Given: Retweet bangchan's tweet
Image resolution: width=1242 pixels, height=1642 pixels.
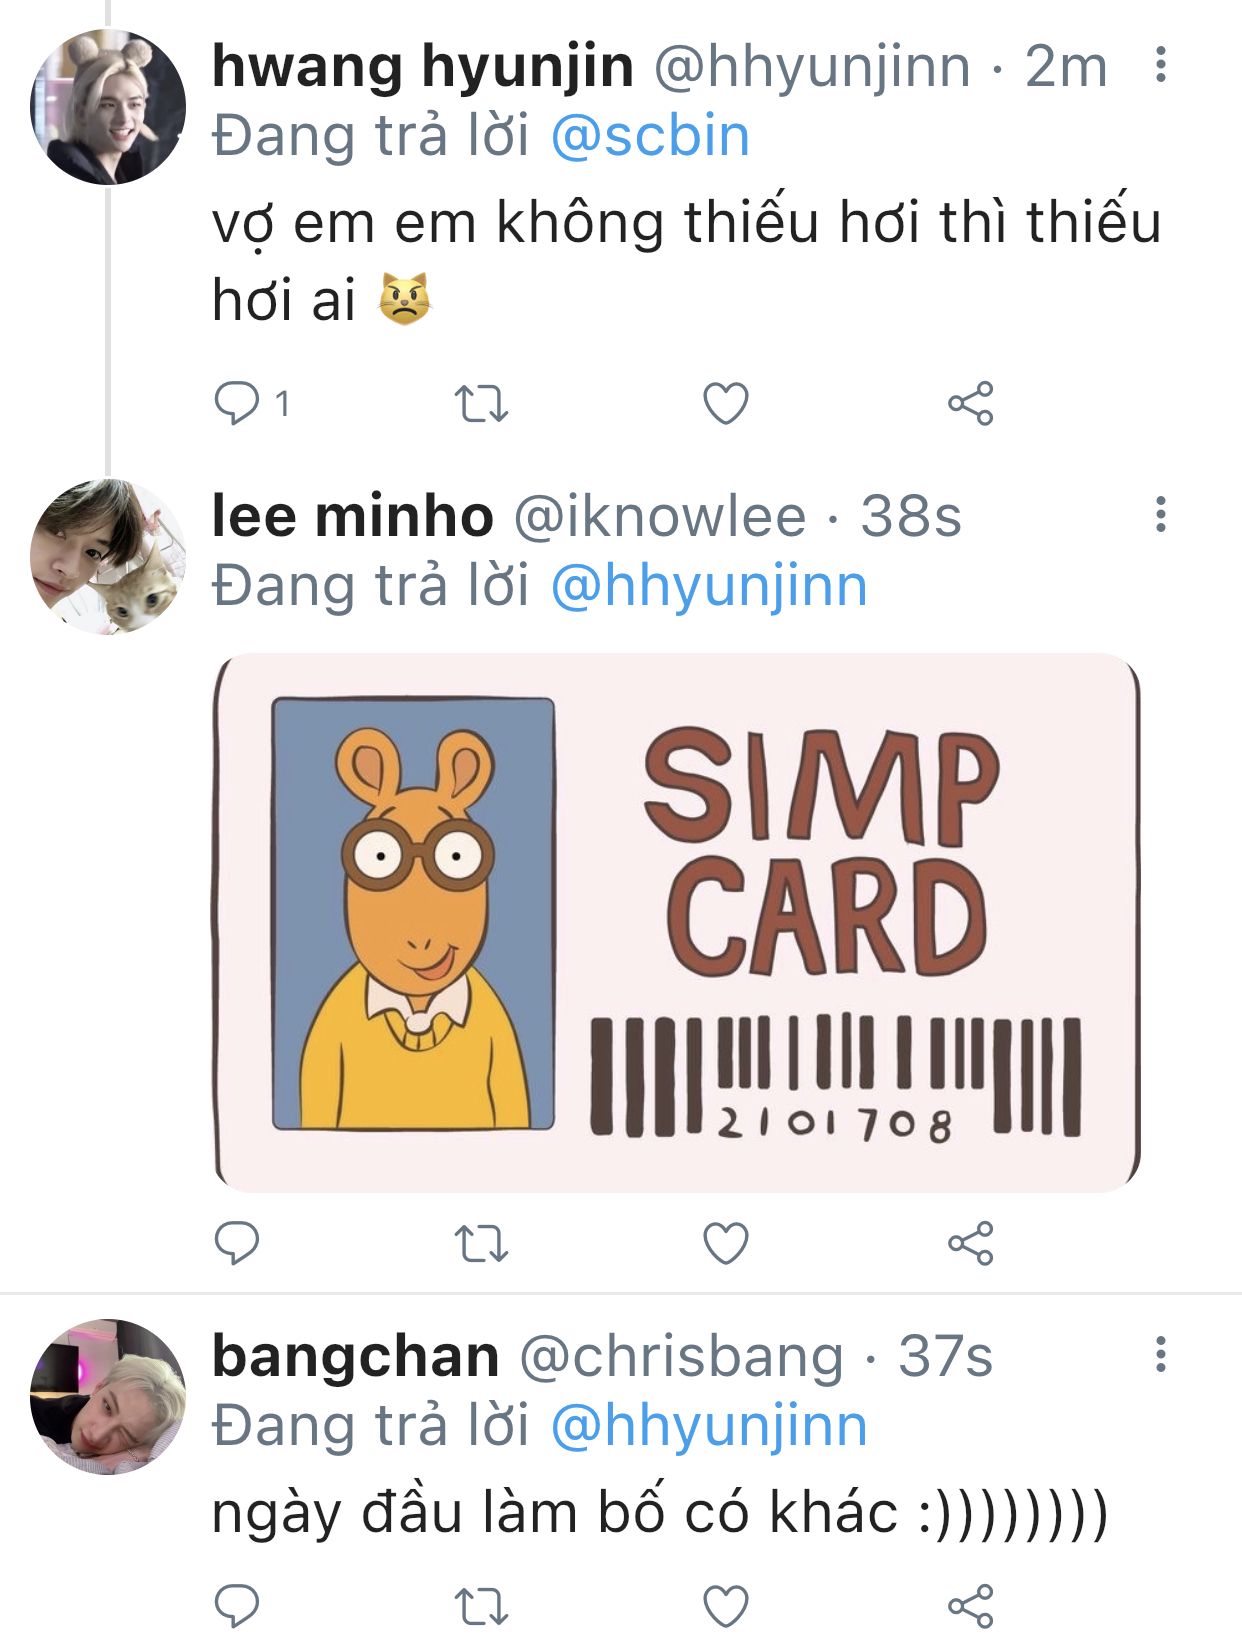Looking at the screenshot, I should click(x=482, y=1605).
